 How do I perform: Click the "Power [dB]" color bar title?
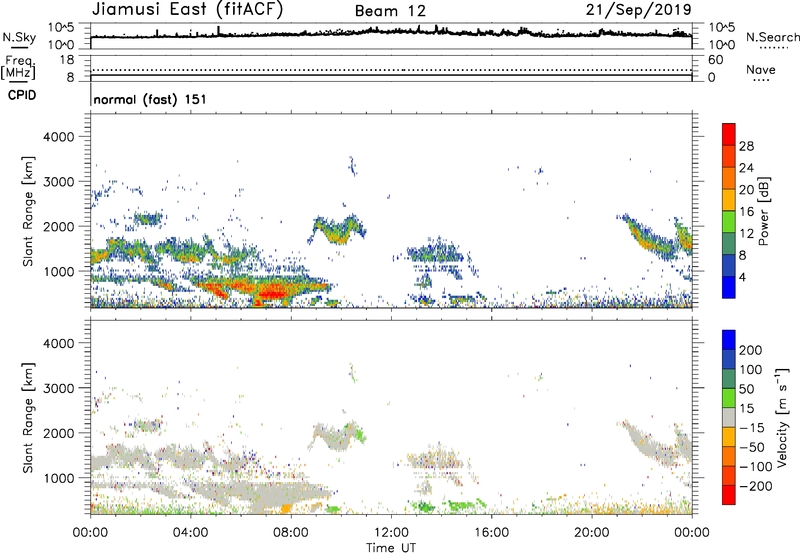click(764, 211)
